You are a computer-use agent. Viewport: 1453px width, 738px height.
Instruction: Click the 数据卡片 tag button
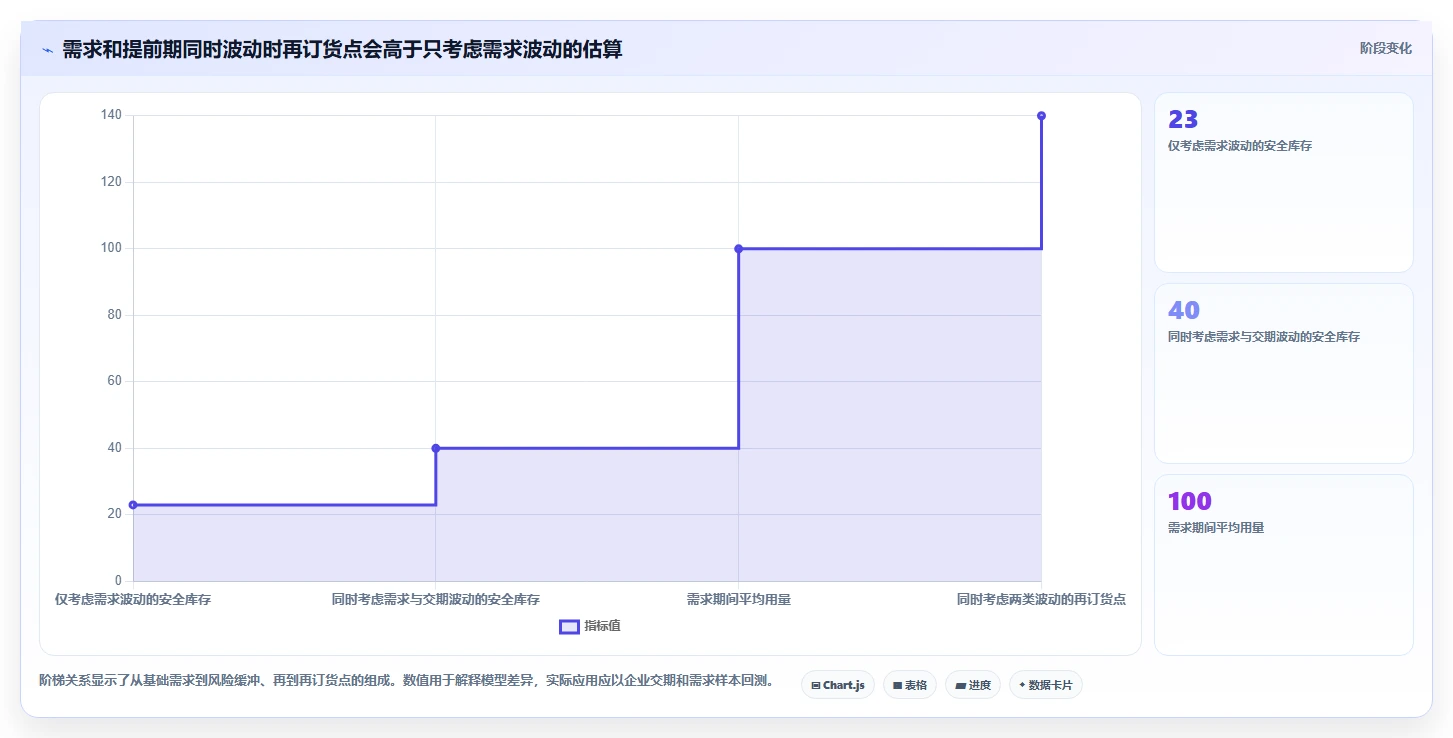(x=1046, y=685)
